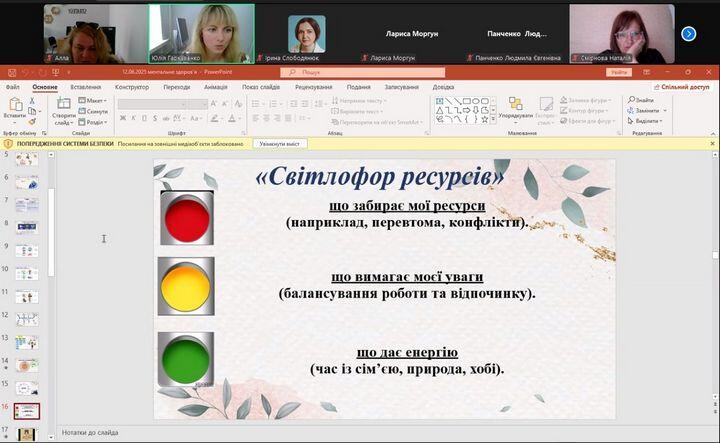Select the text box shape in gallery
The image size is (720, 443).
pyautogui.click(x=439, y=101)
